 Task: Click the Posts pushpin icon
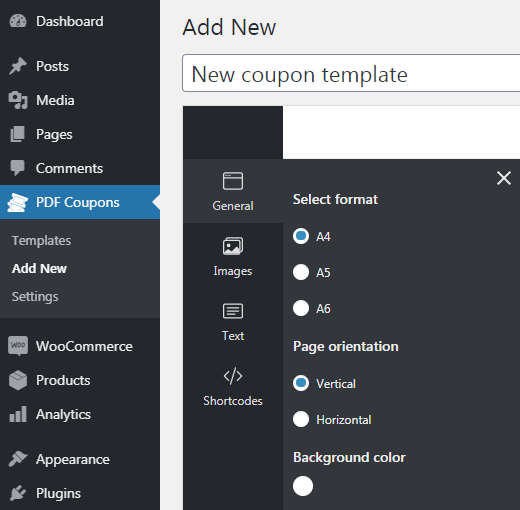[18, 66]
